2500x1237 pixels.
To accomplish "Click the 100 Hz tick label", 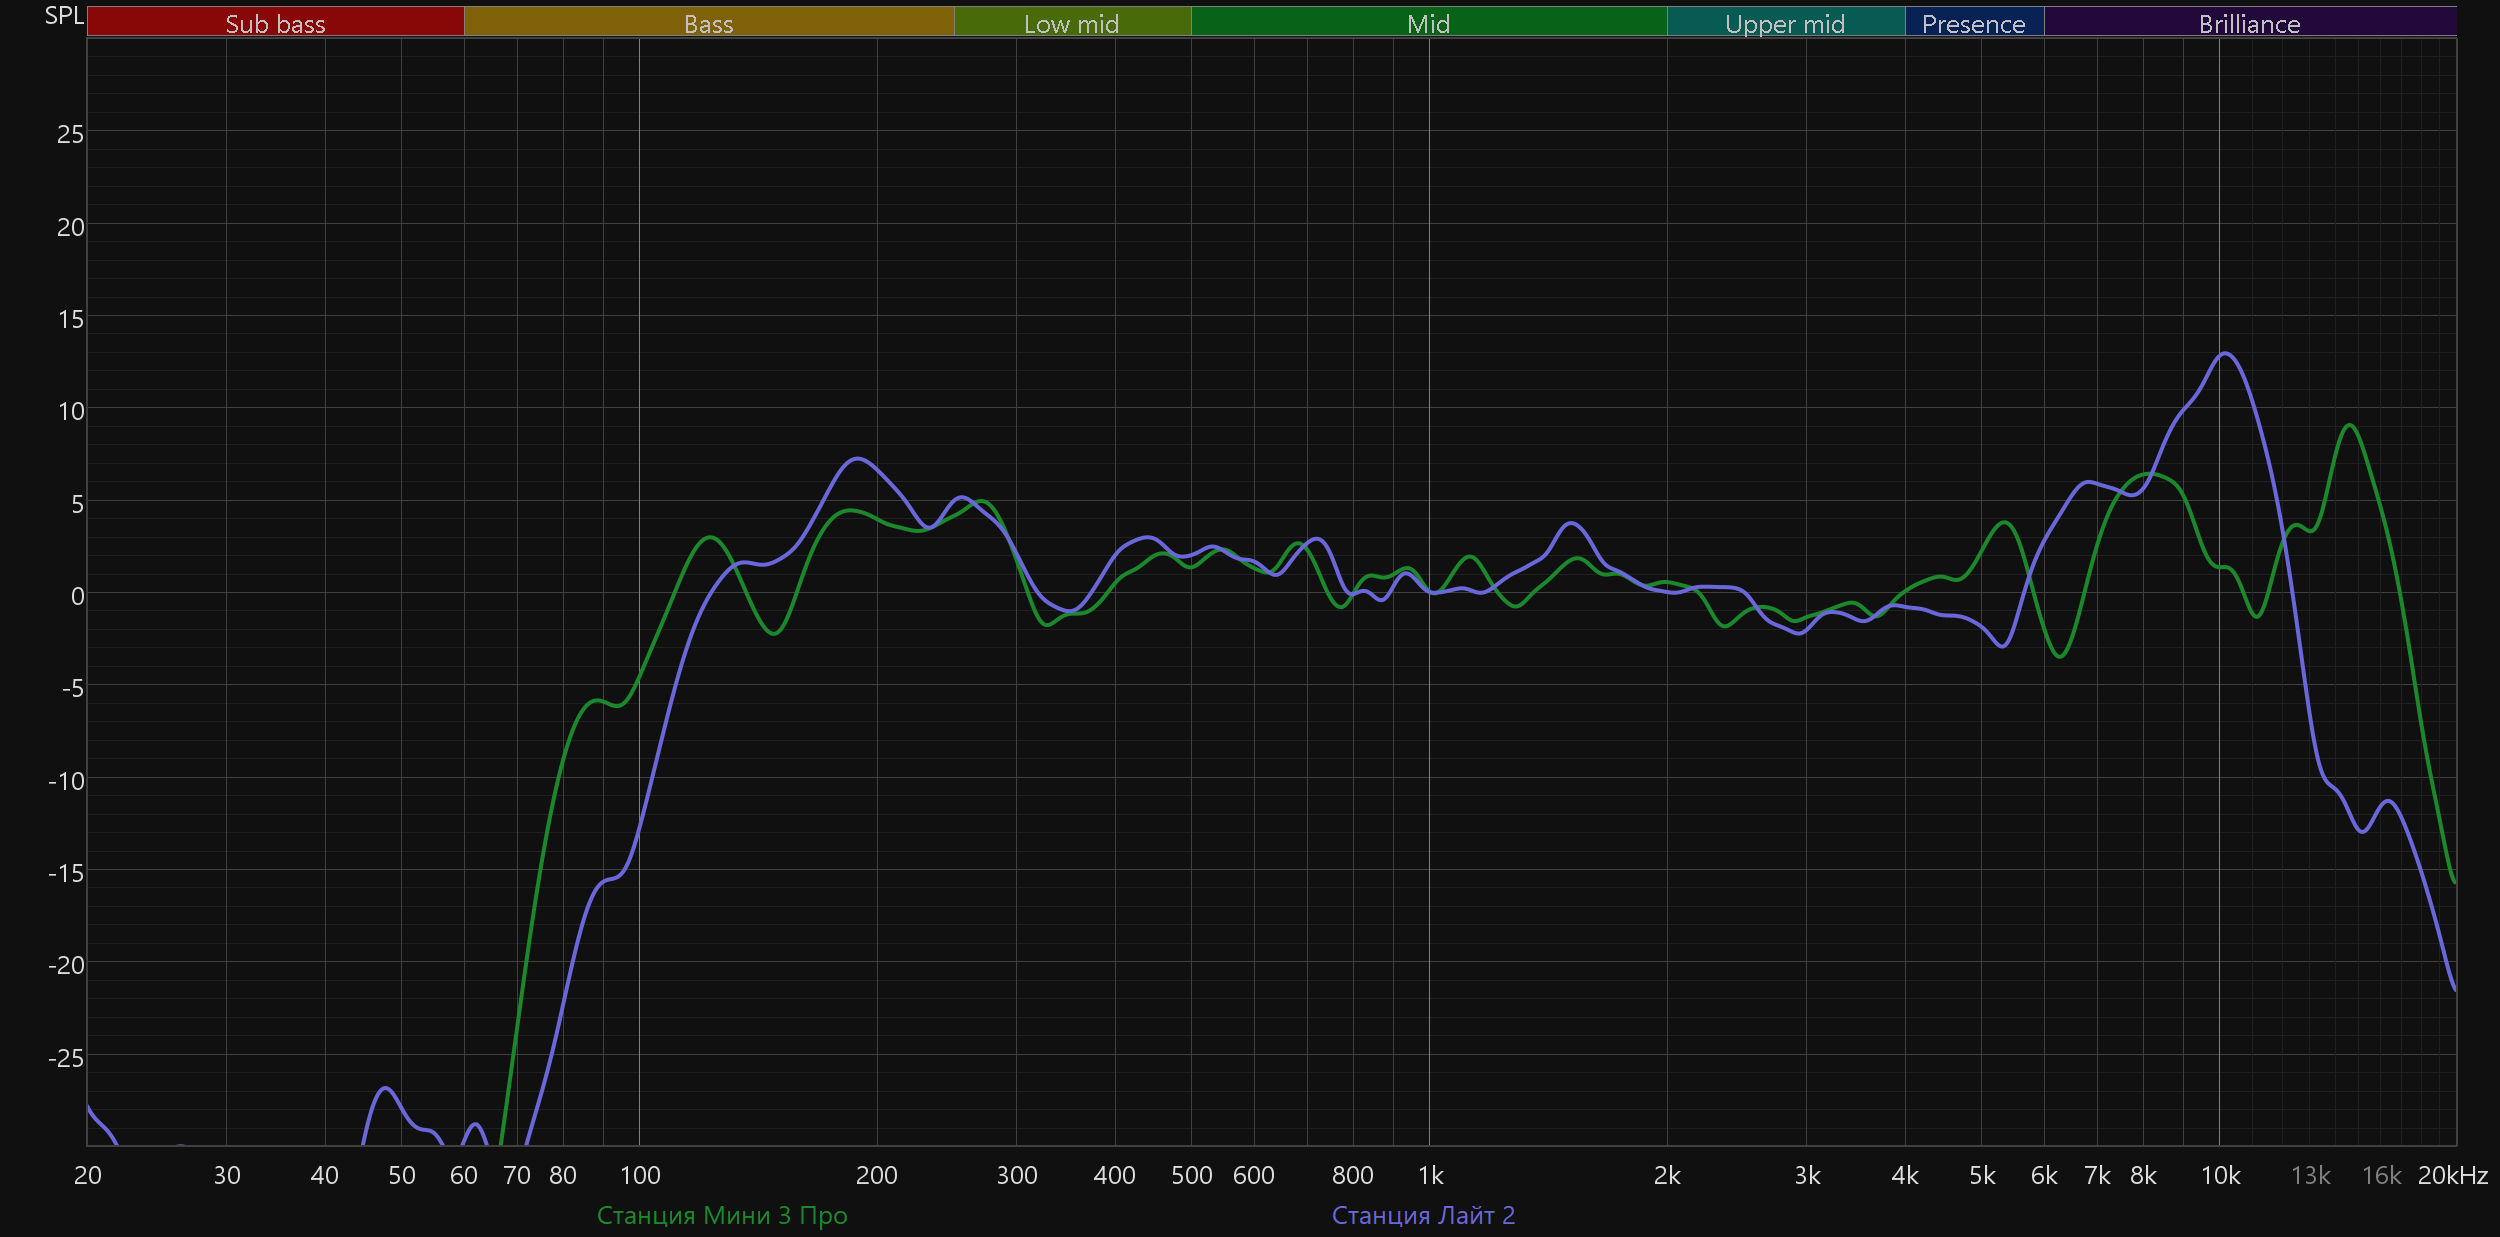I will pyautogui.click(x=640, y=1175).
